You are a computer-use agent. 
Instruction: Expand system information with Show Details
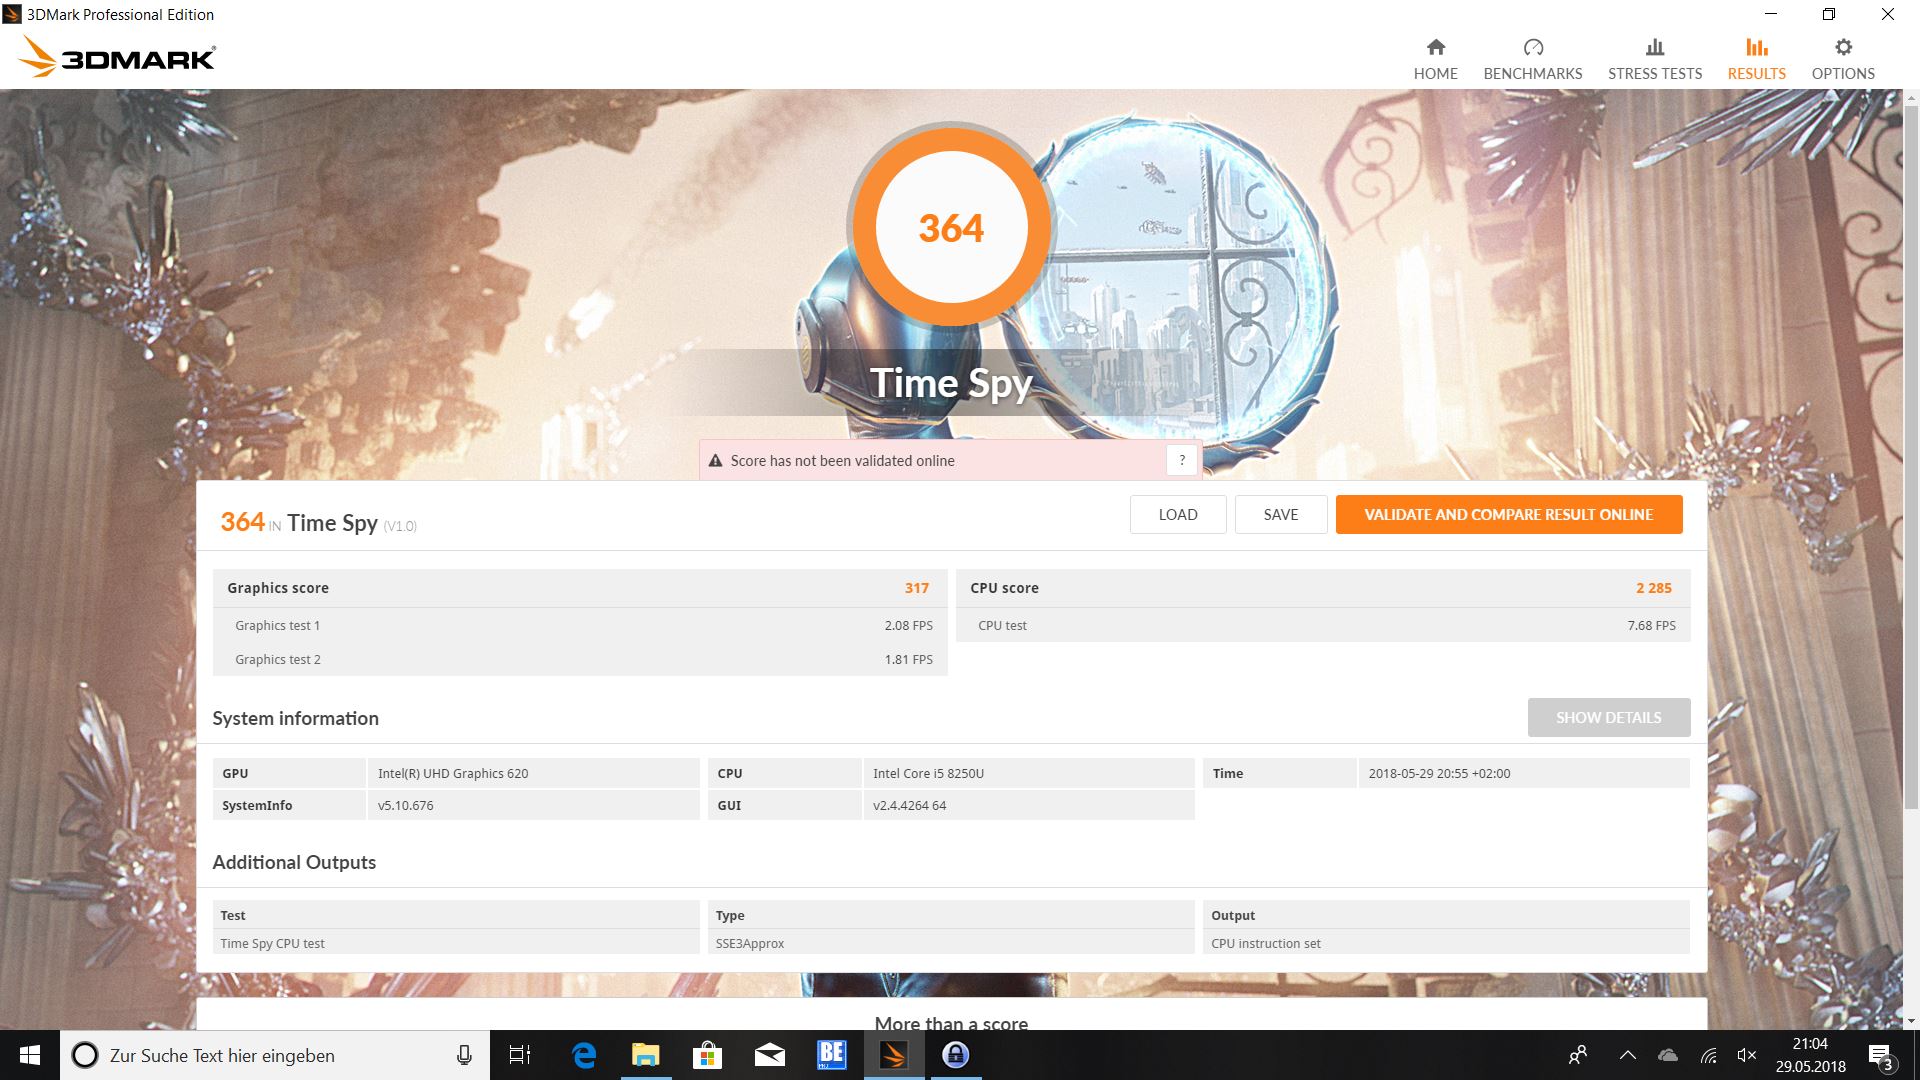coord(1608,717)
